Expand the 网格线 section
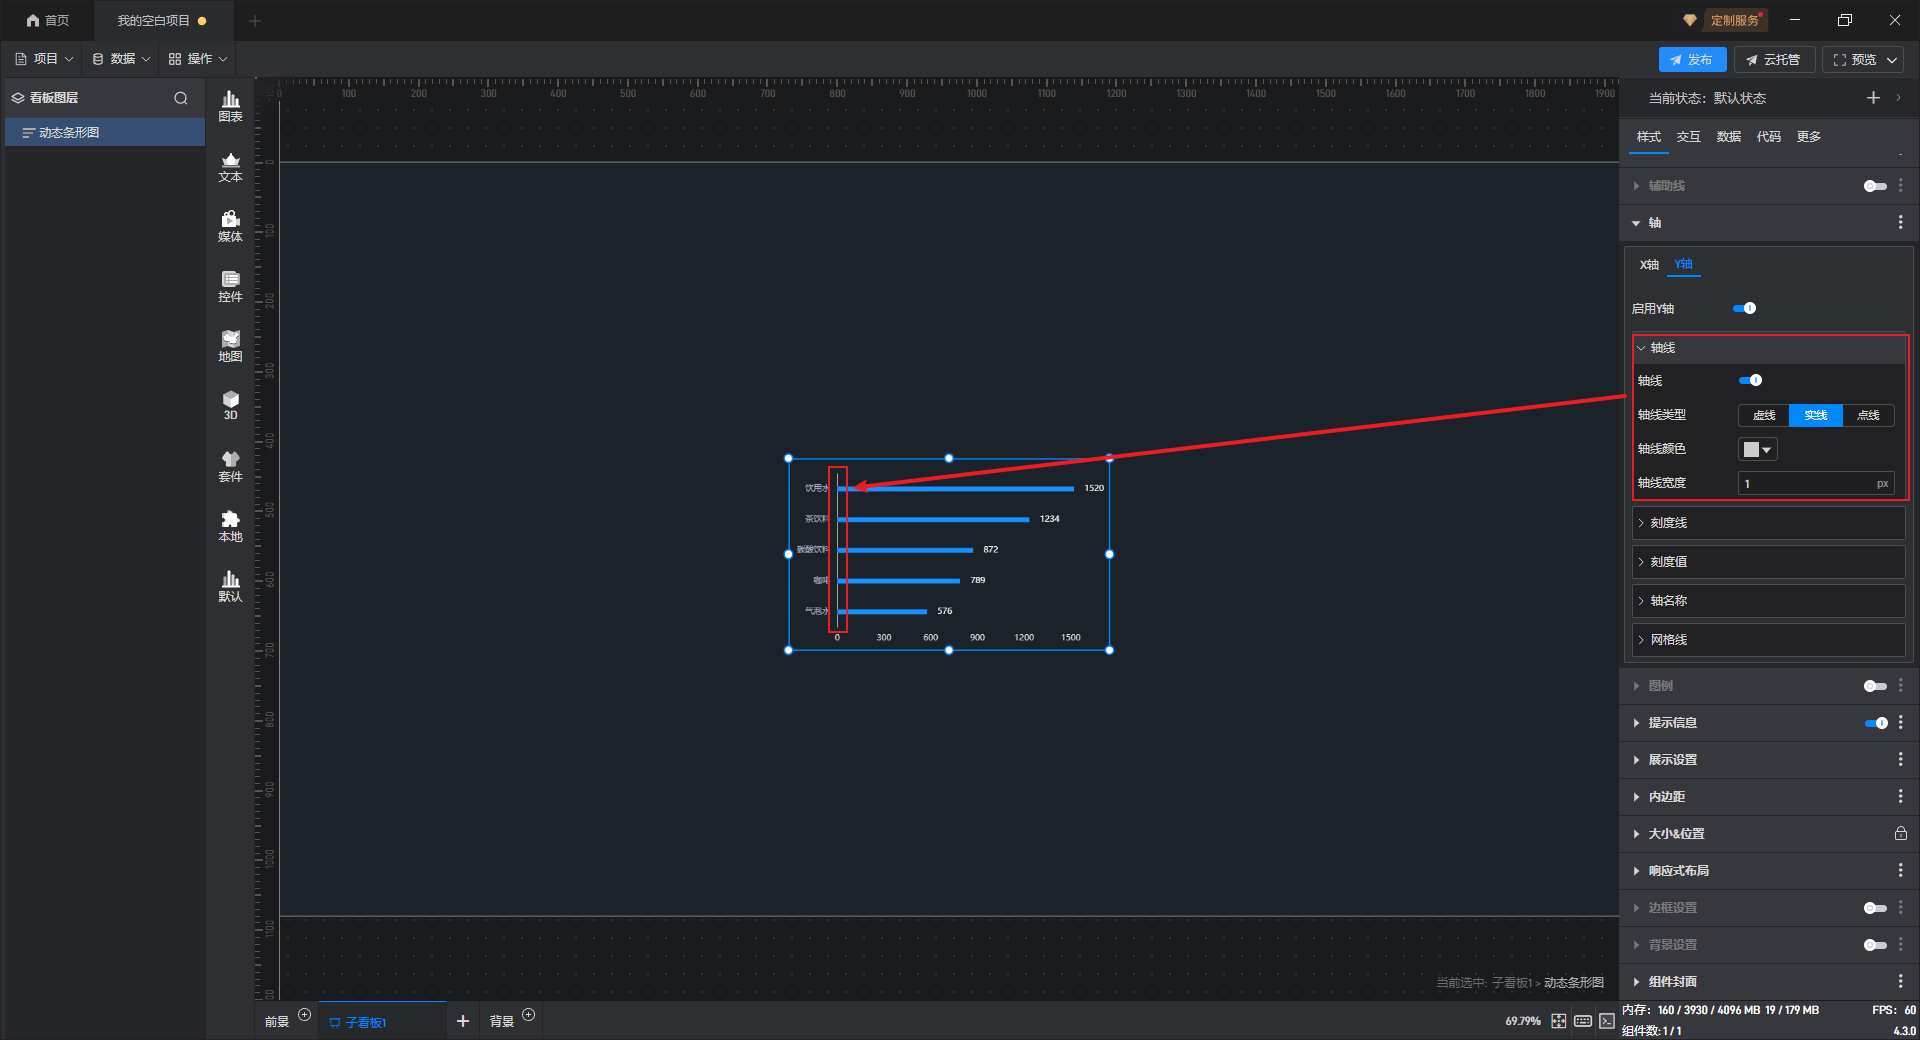1920x1040 pixels. [1768, 640]
